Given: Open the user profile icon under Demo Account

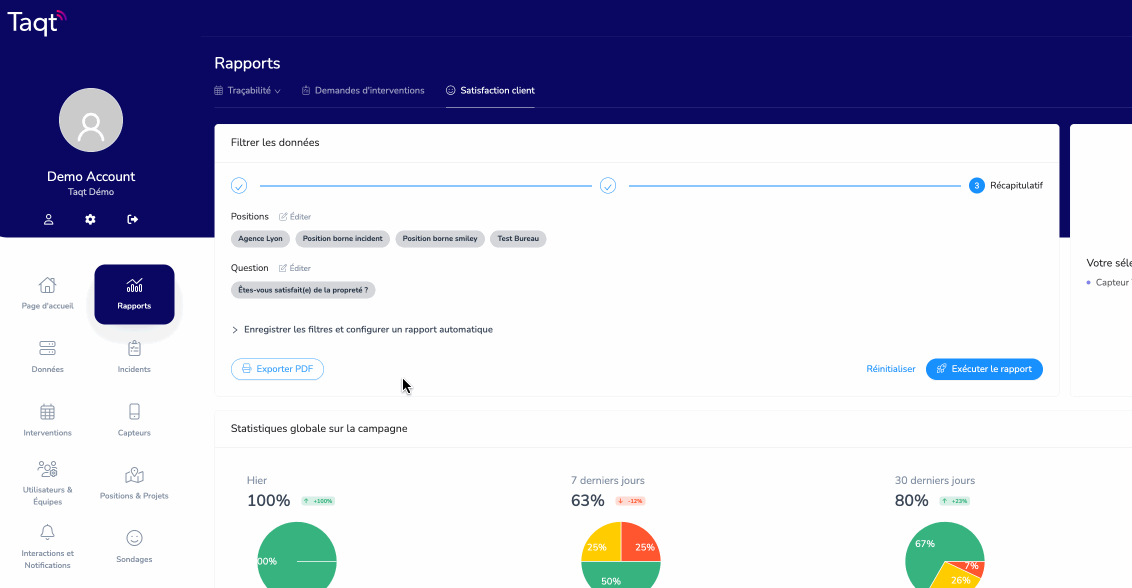Looking at the screenshot, I should 48,220.
